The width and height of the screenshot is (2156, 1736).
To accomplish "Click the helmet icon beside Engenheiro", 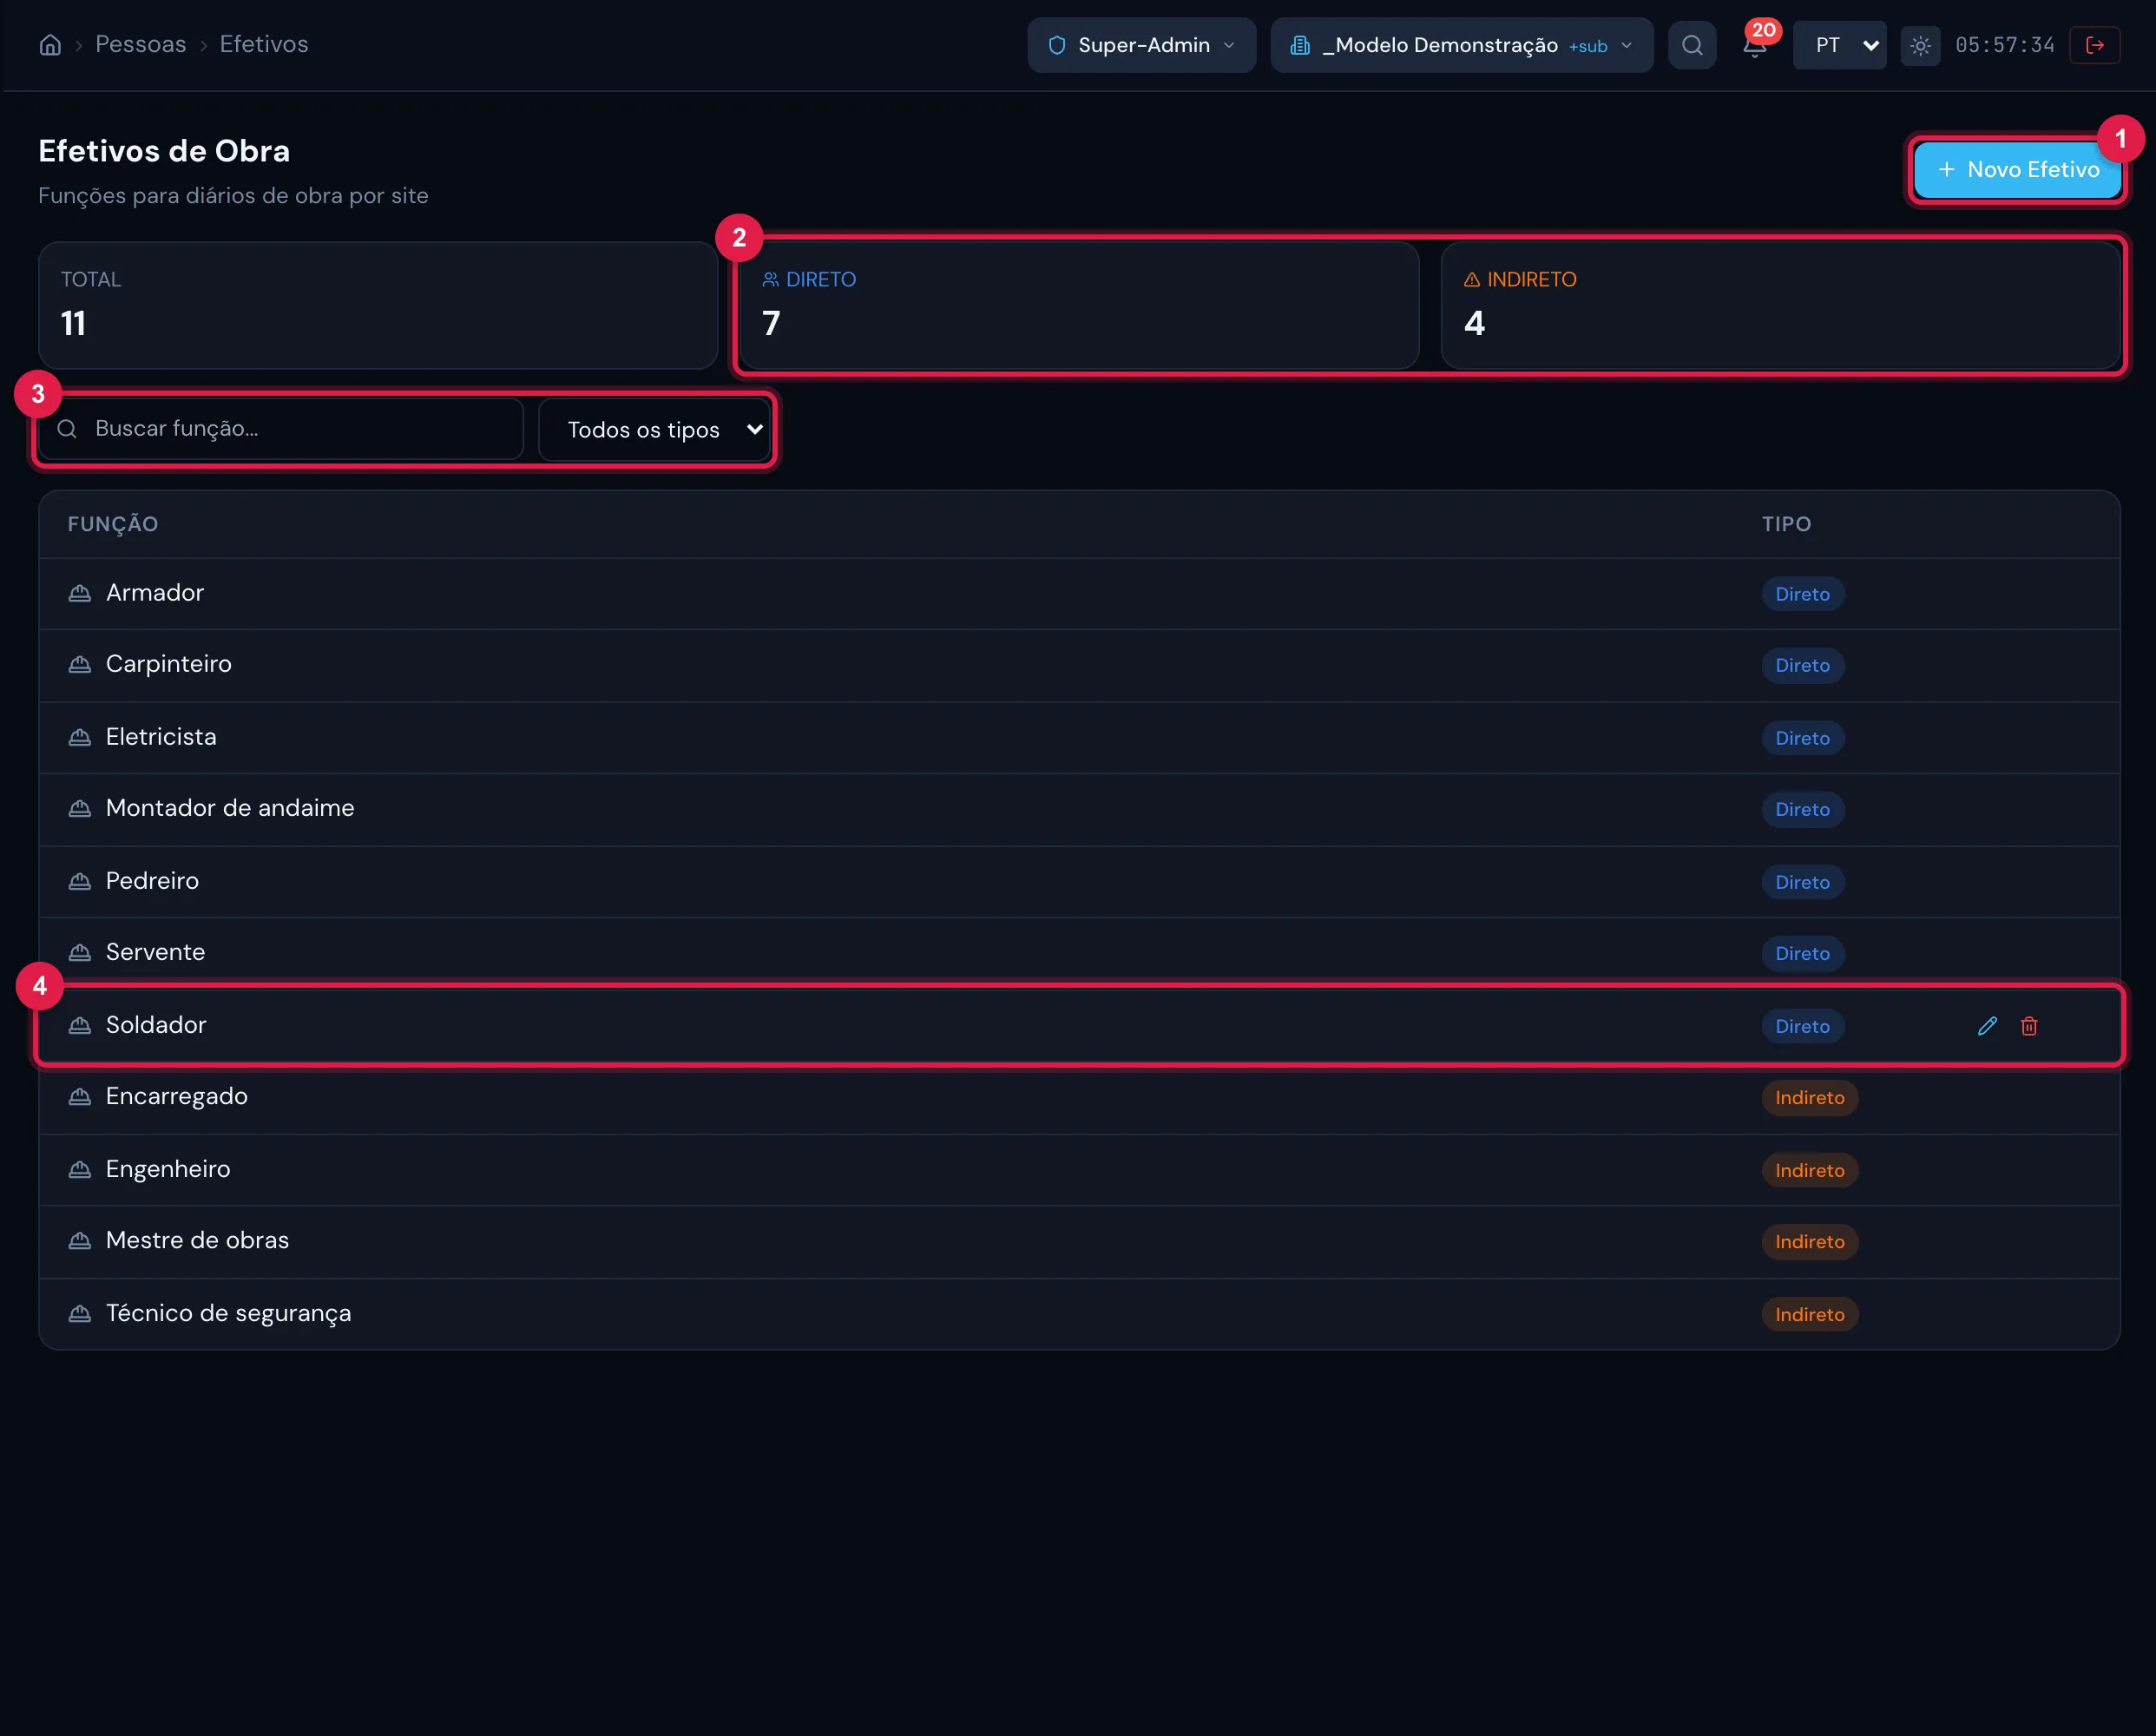I will (x=80, y=1170).
